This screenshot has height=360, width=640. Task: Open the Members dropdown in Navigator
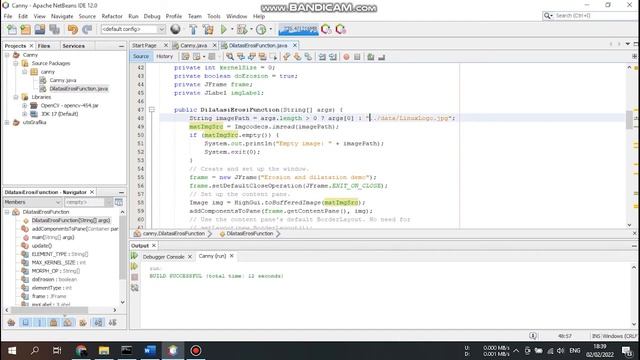32,202
